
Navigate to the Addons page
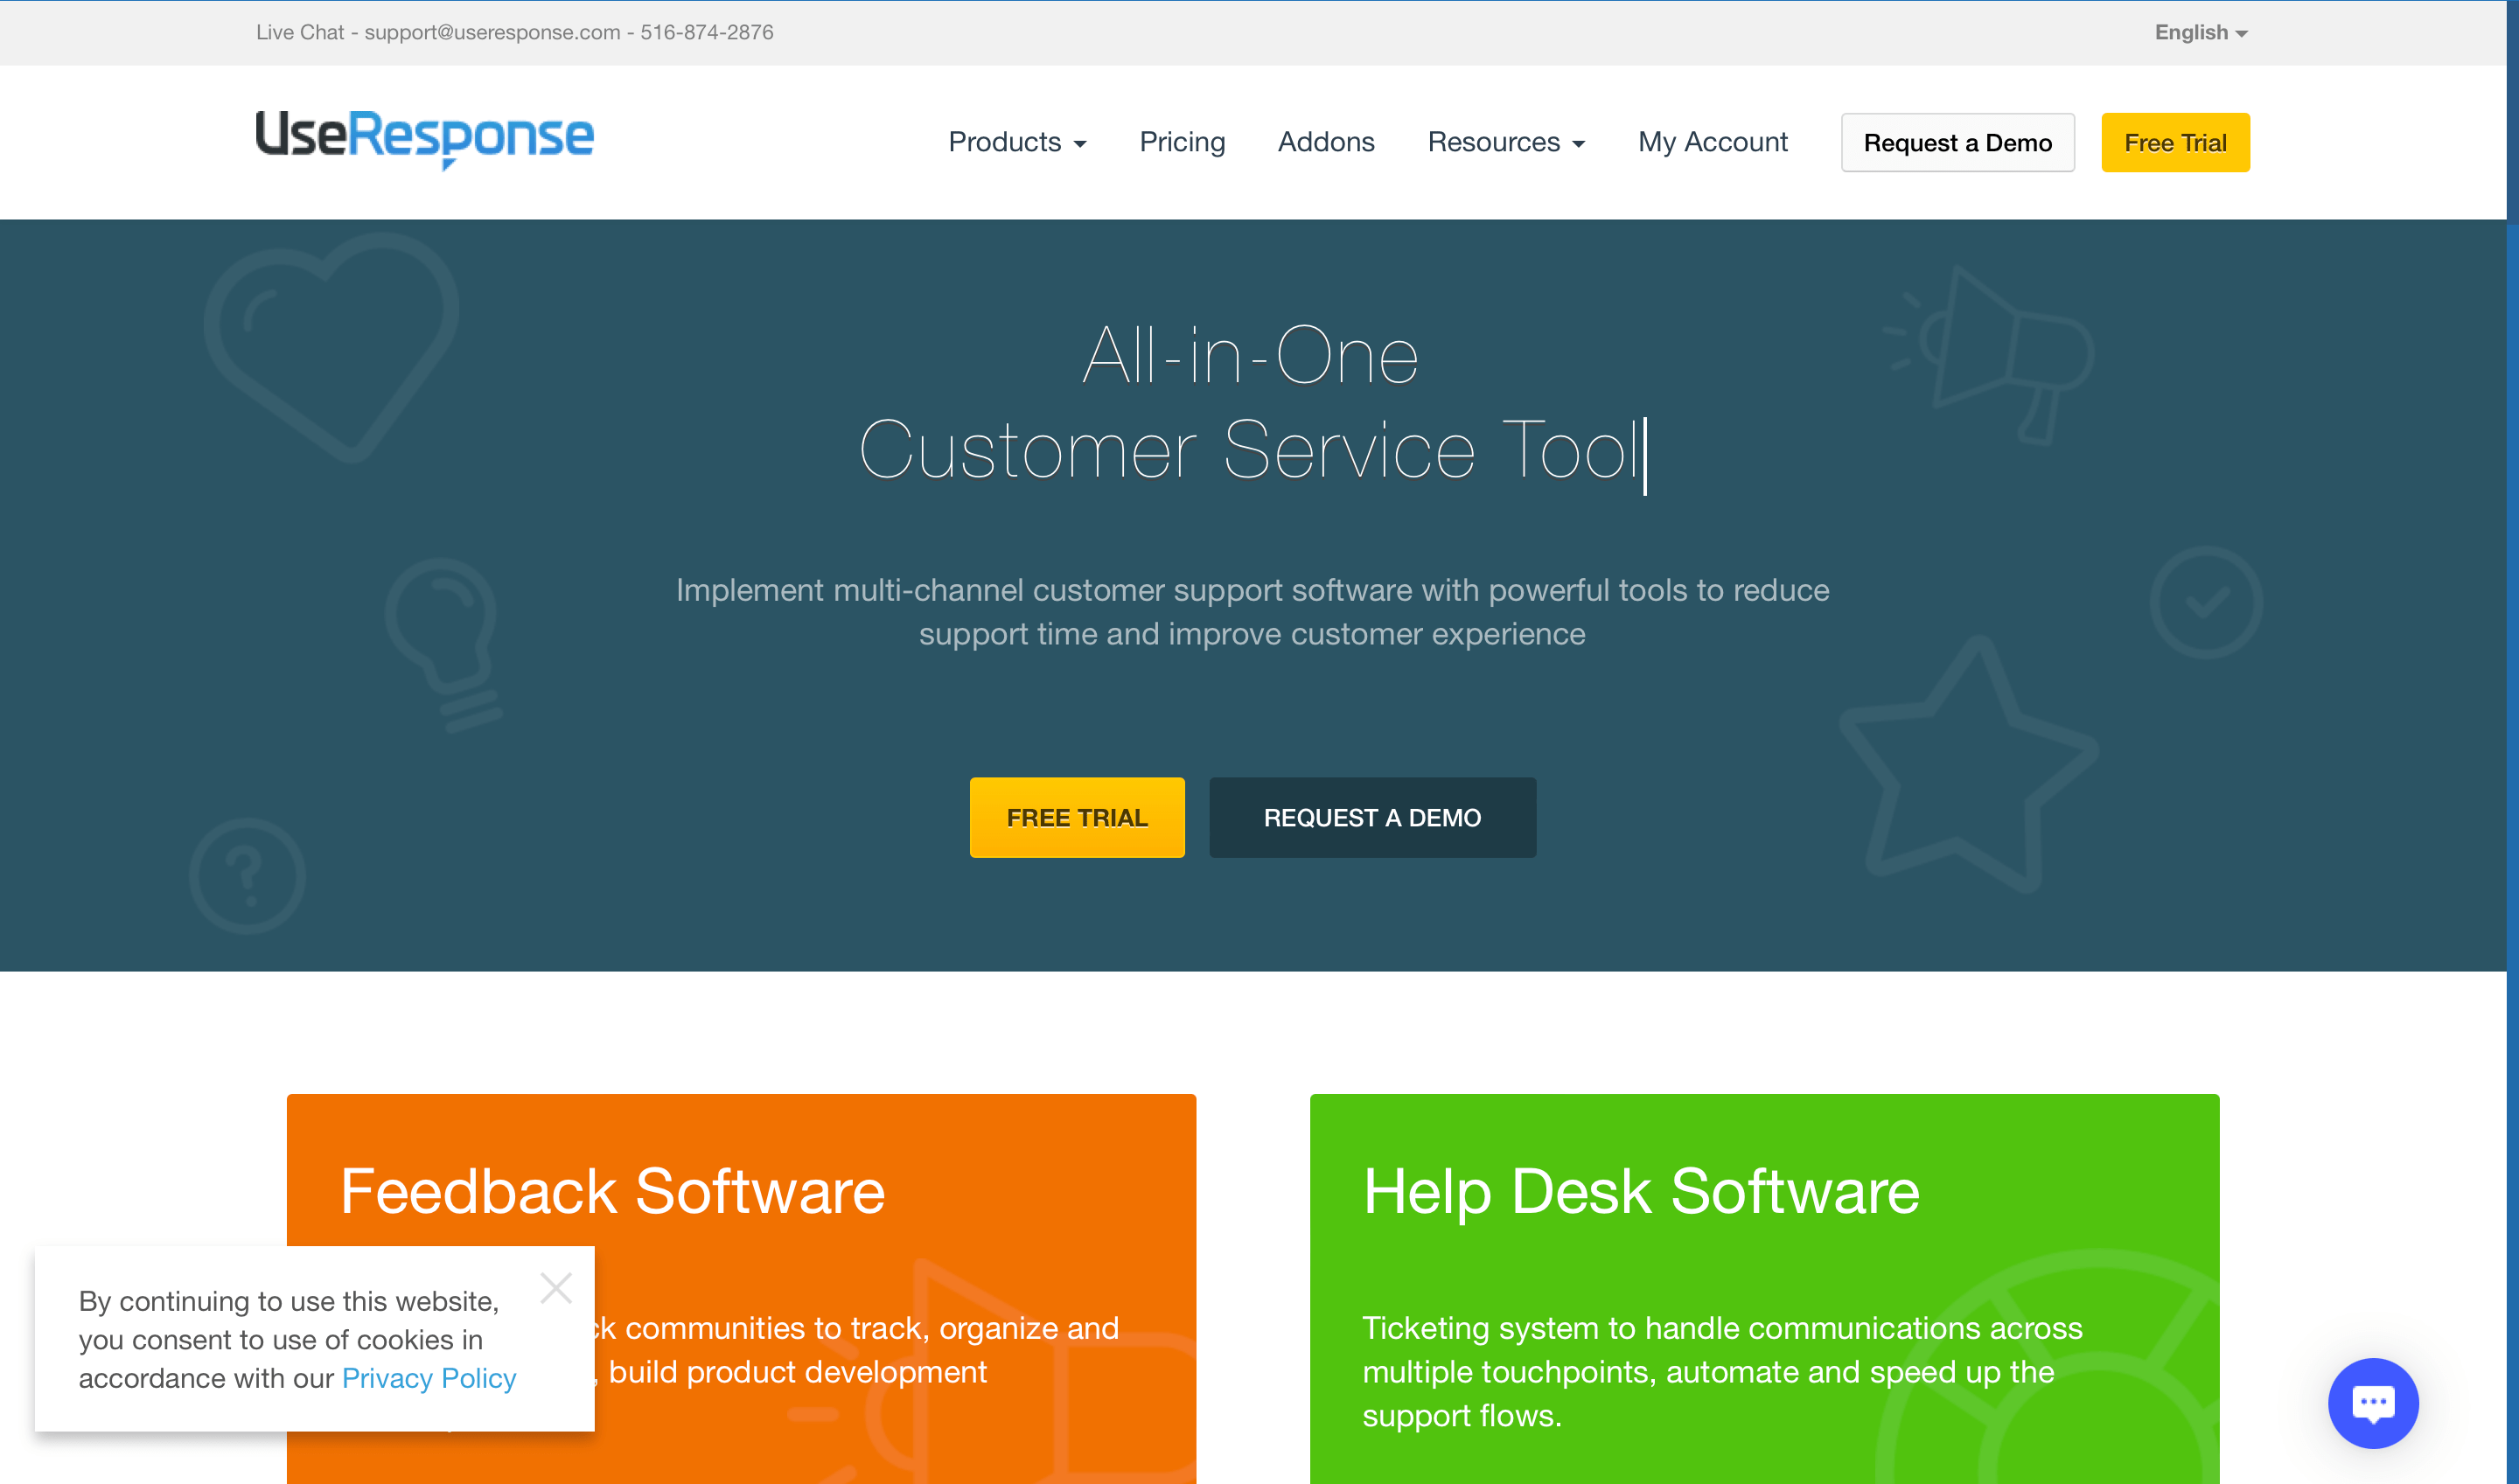click(x=1325, y=142)
